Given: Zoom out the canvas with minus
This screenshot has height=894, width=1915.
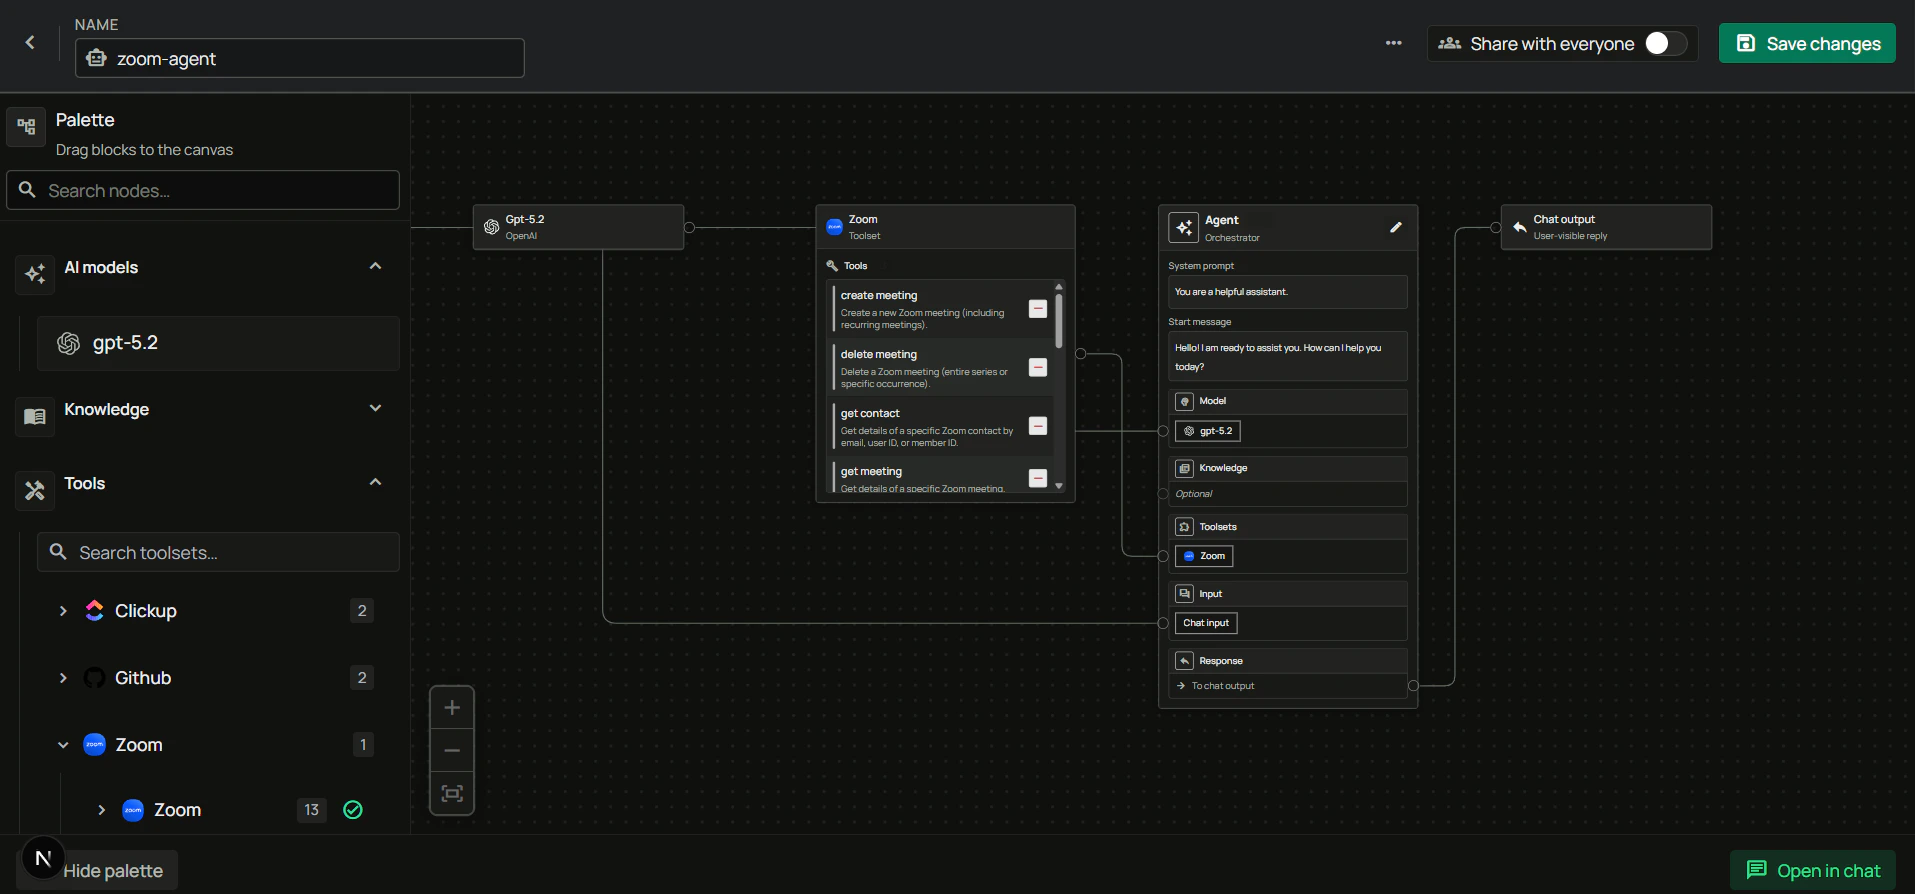Looking at the screenshot, I should pos(452,750).
